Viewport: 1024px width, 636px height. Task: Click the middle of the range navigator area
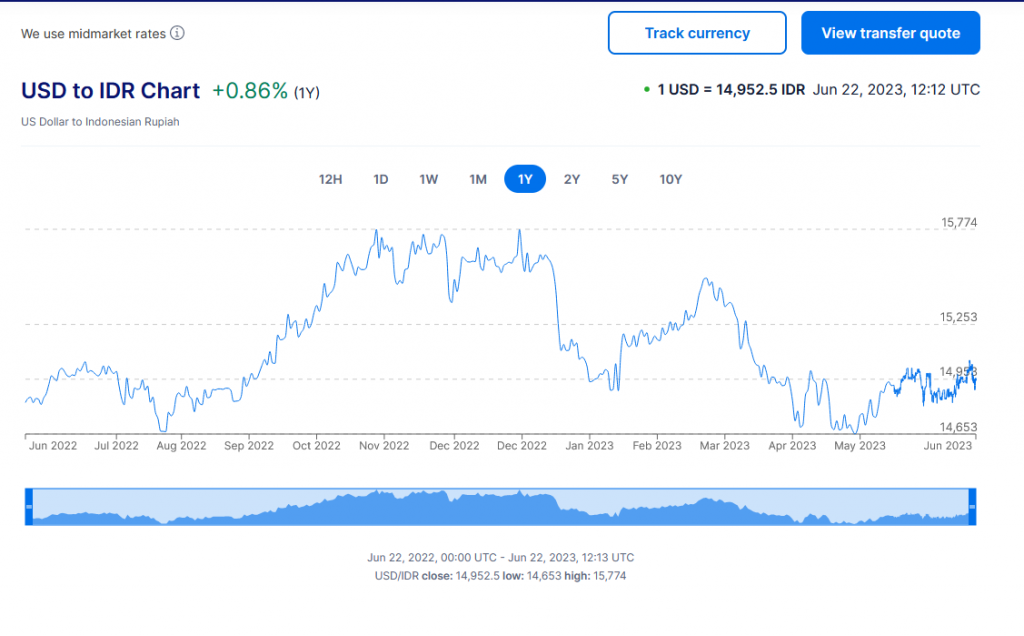[x=500, y=507]
